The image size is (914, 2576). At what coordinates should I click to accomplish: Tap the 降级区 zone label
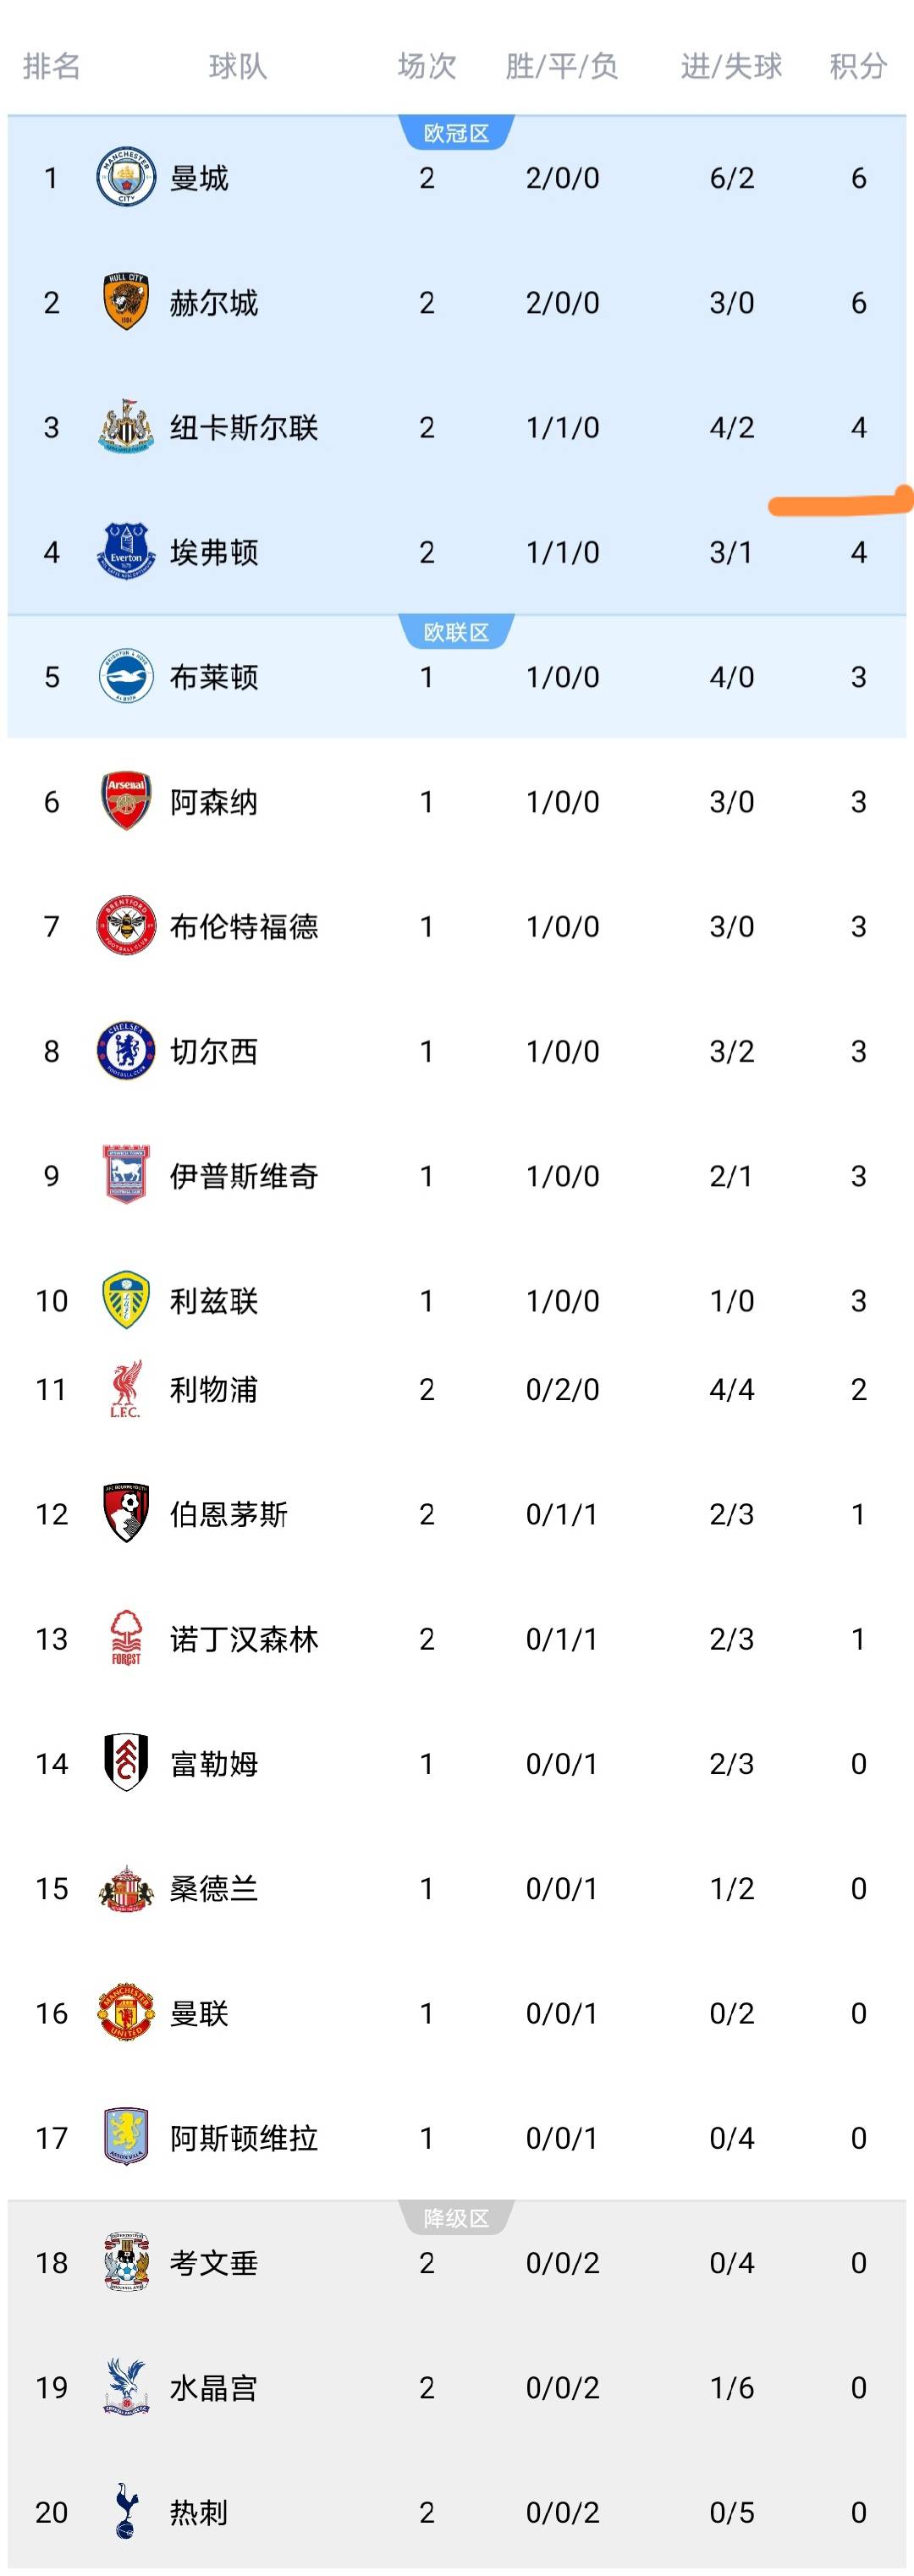click(456, 2218)
